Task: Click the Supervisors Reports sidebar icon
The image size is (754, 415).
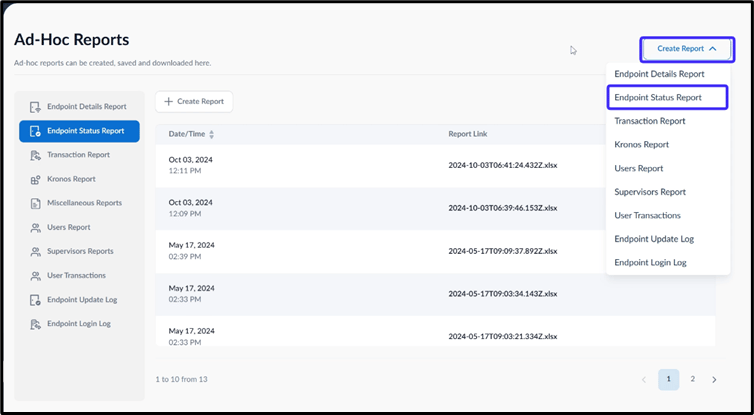Action: click(35, 252)
